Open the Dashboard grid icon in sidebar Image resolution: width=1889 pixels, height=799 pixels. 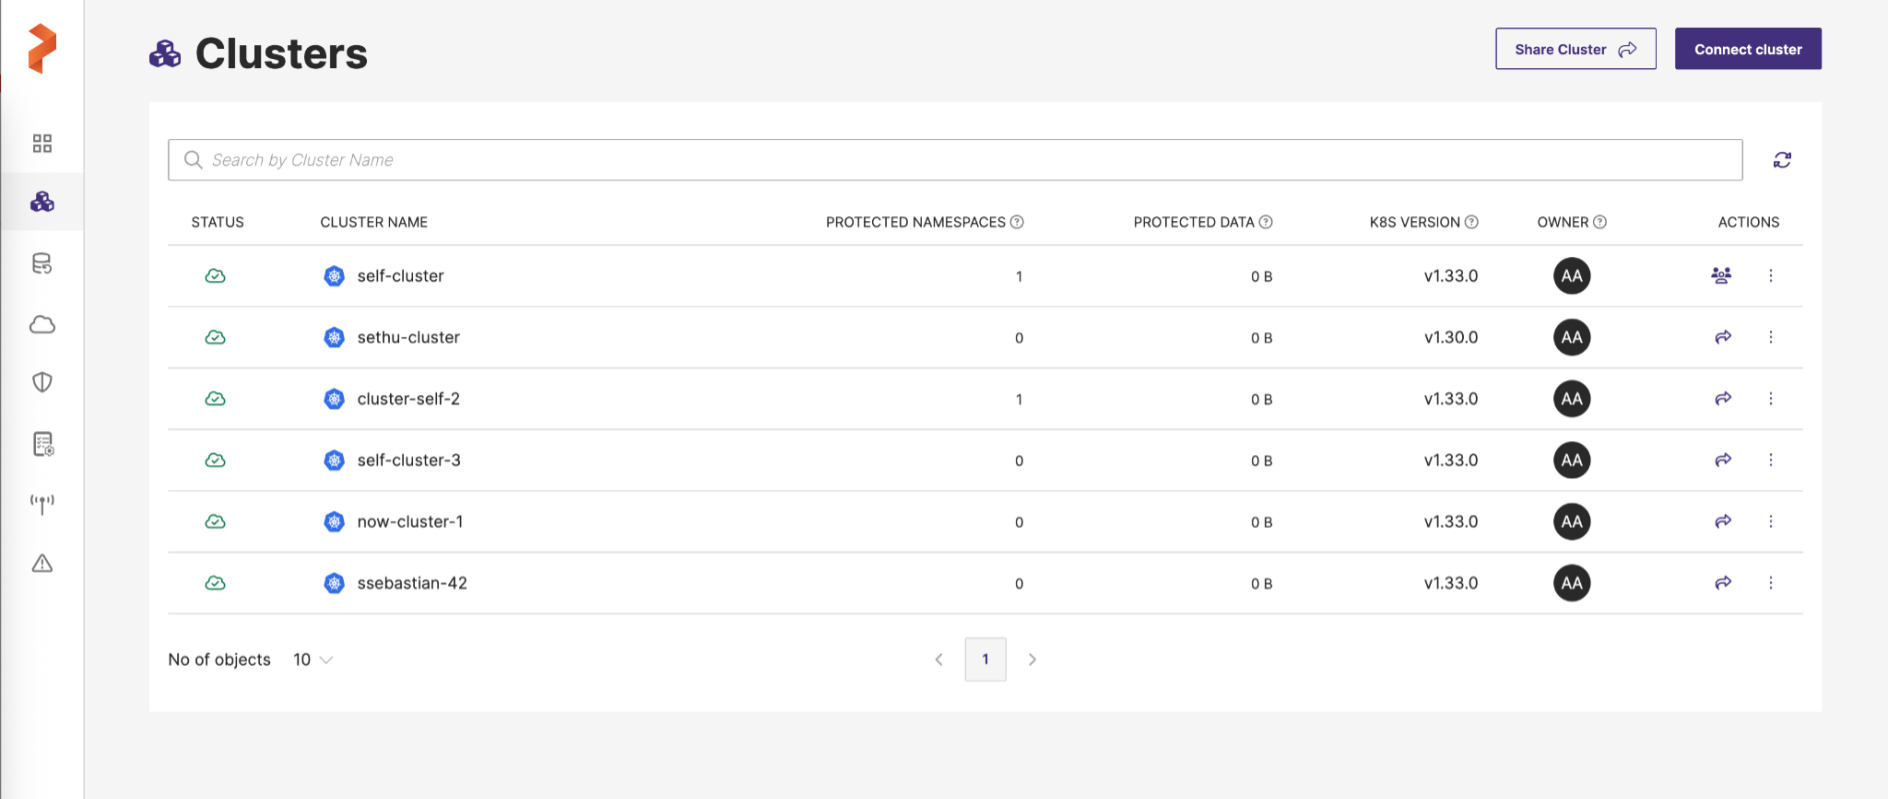click(42, 144)
